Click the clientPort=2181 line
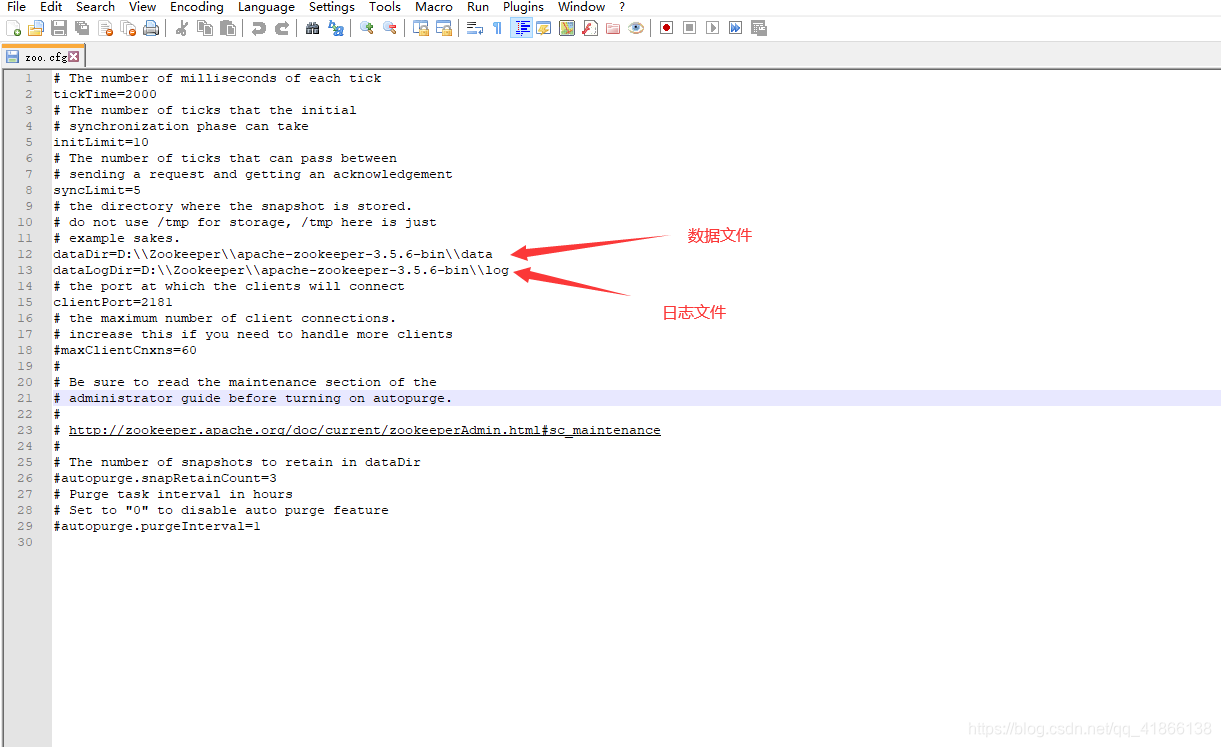The height and width of the screenshot is (747, 1221). [x=113, y=302]
